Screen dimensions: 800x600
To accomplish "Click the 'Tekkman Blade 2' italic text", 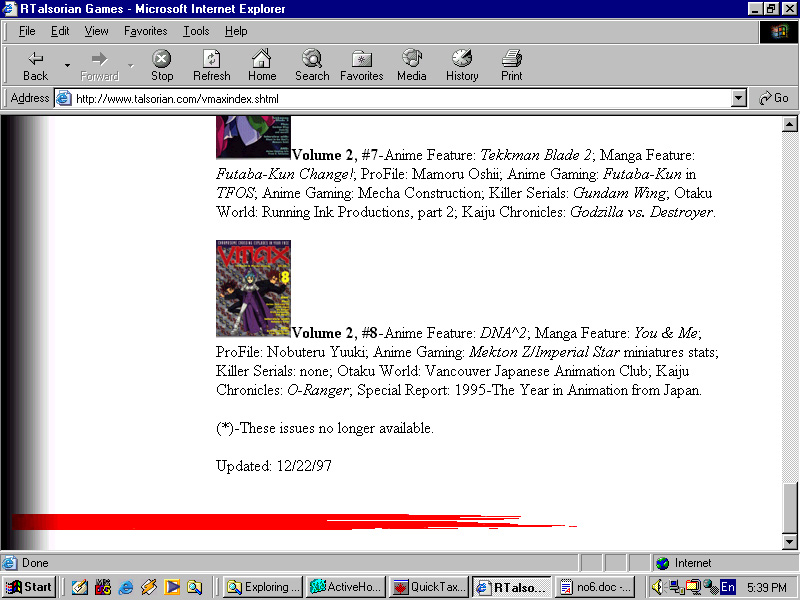I will tap(536, 155).
